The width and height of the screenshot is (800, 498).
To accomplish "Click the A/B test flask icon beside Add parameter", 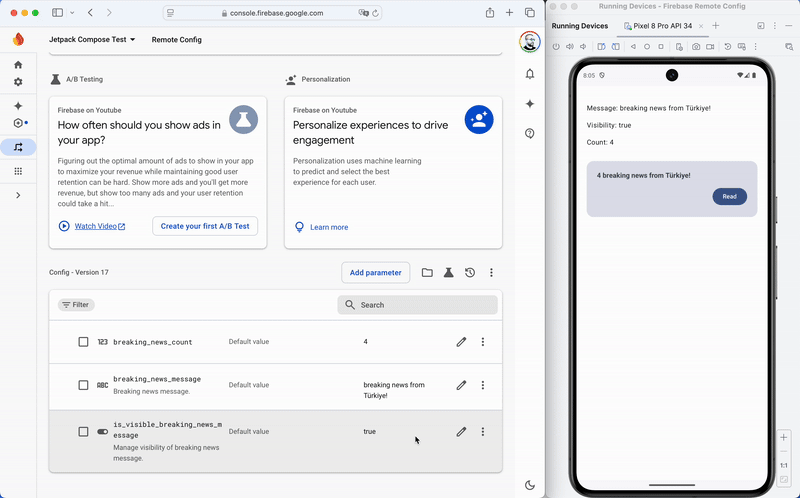I will point(448,272).
